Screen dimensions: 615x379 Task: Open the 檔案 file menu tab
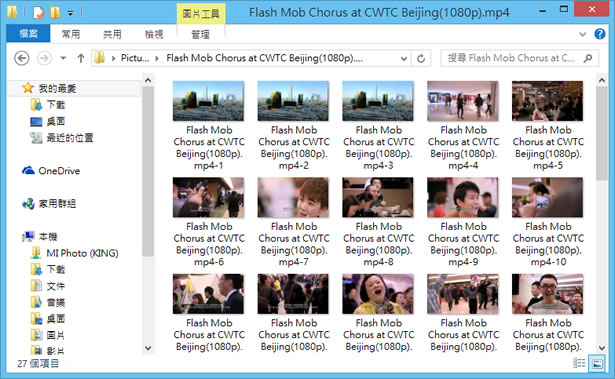pos(28,34)
